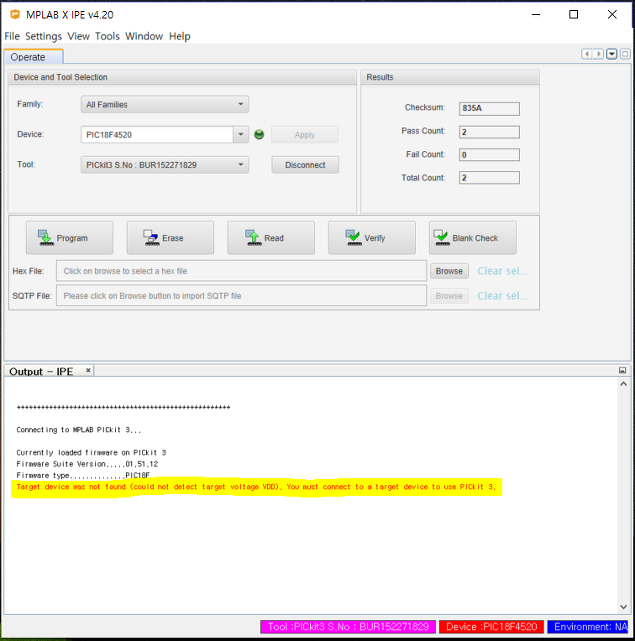The width and height of the screenshot is (635, 641).
Task: Click the disabled SQTP Browse button
Action: (x=449, y=296)
